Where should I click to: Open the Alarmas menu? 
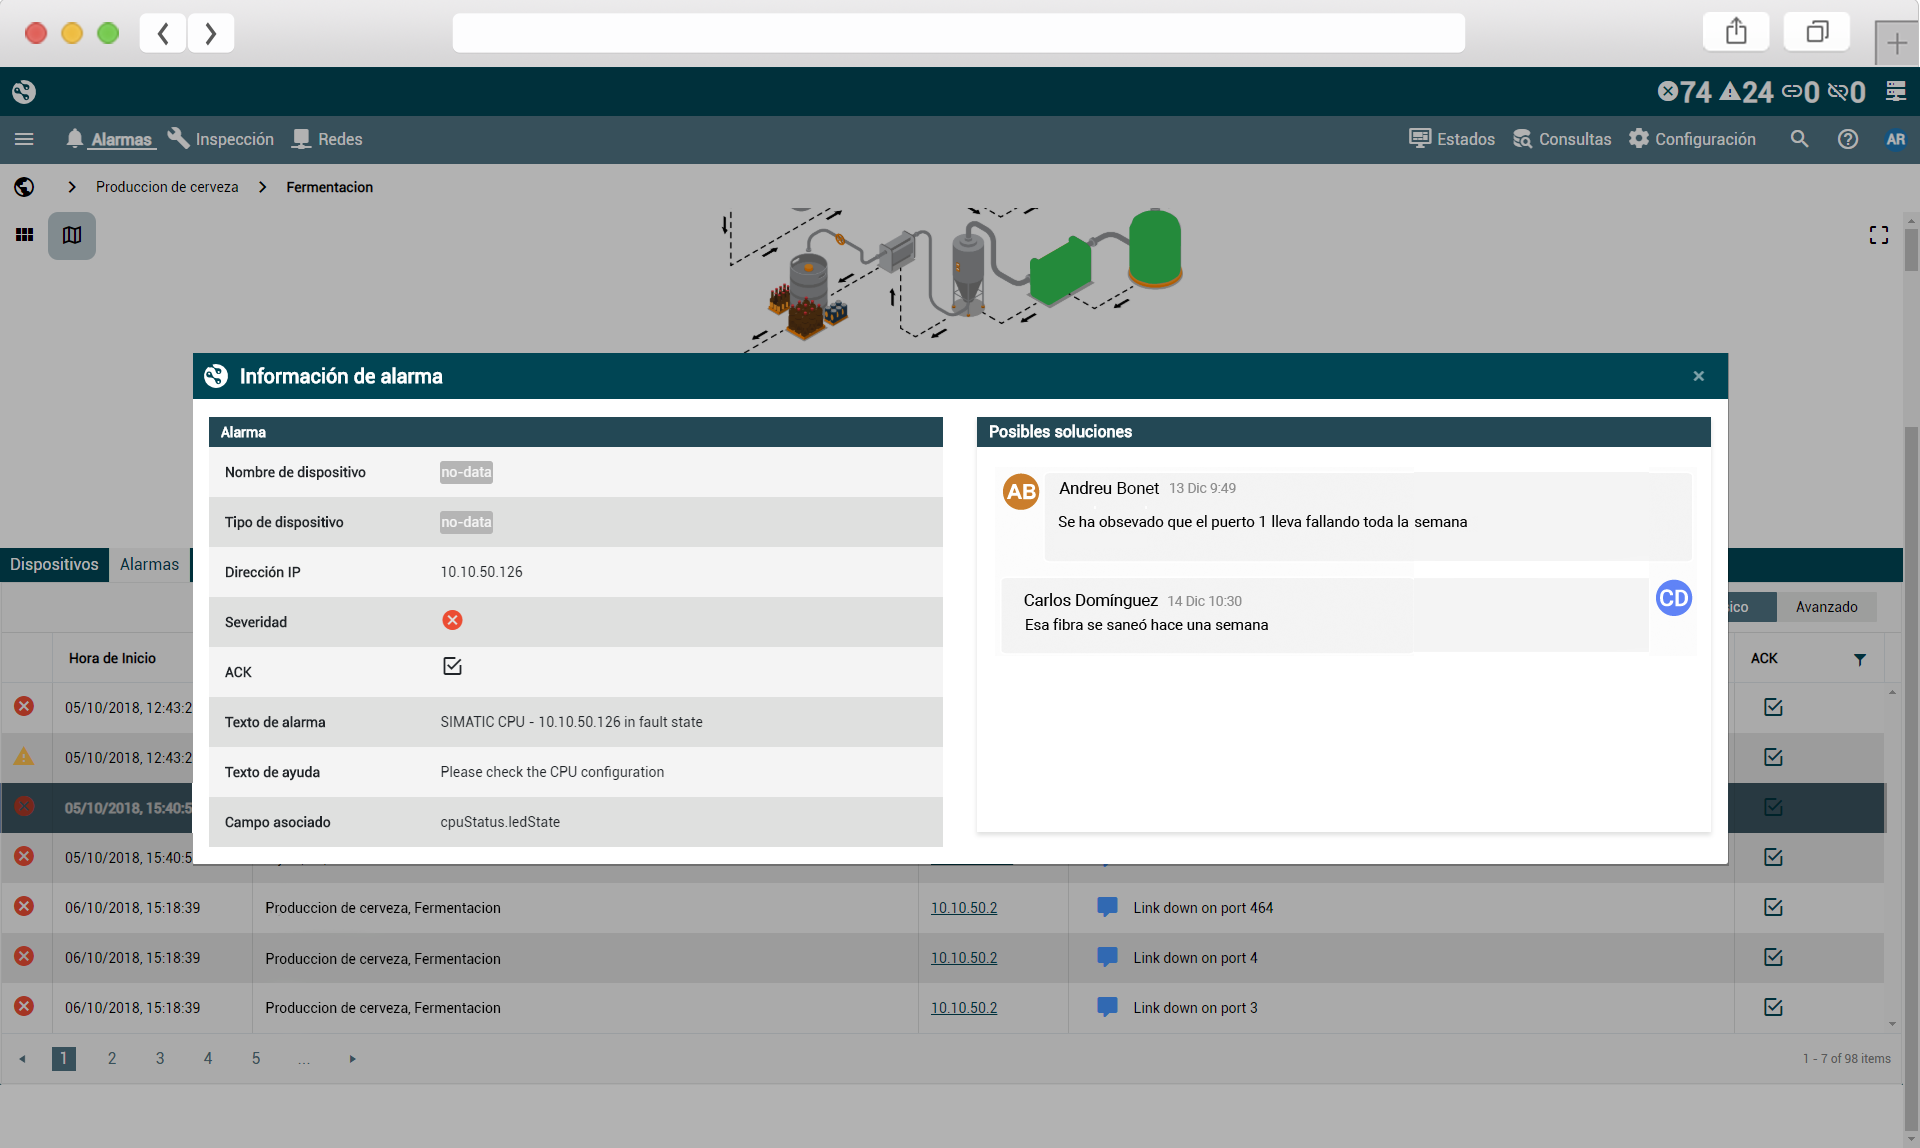[x=109, y=139]
